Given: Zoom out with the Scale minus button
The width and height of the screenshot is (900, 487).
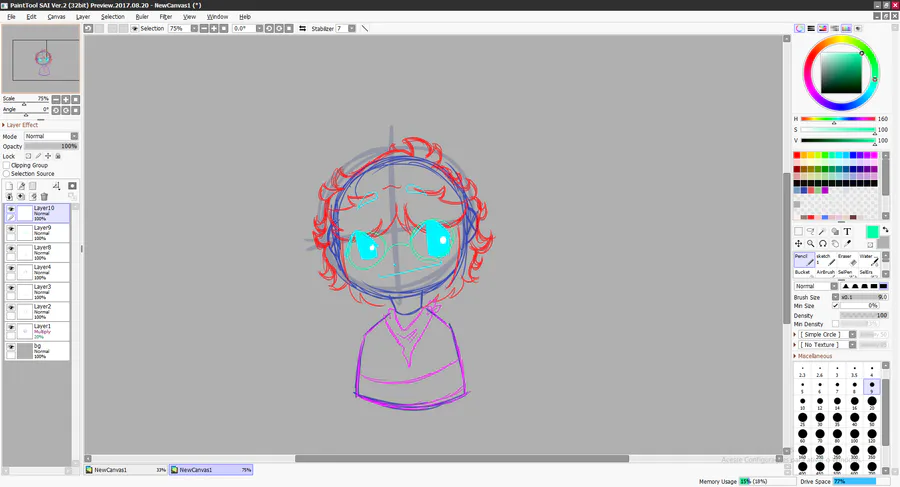Looking at the screenshot, I should click(56, 99).
